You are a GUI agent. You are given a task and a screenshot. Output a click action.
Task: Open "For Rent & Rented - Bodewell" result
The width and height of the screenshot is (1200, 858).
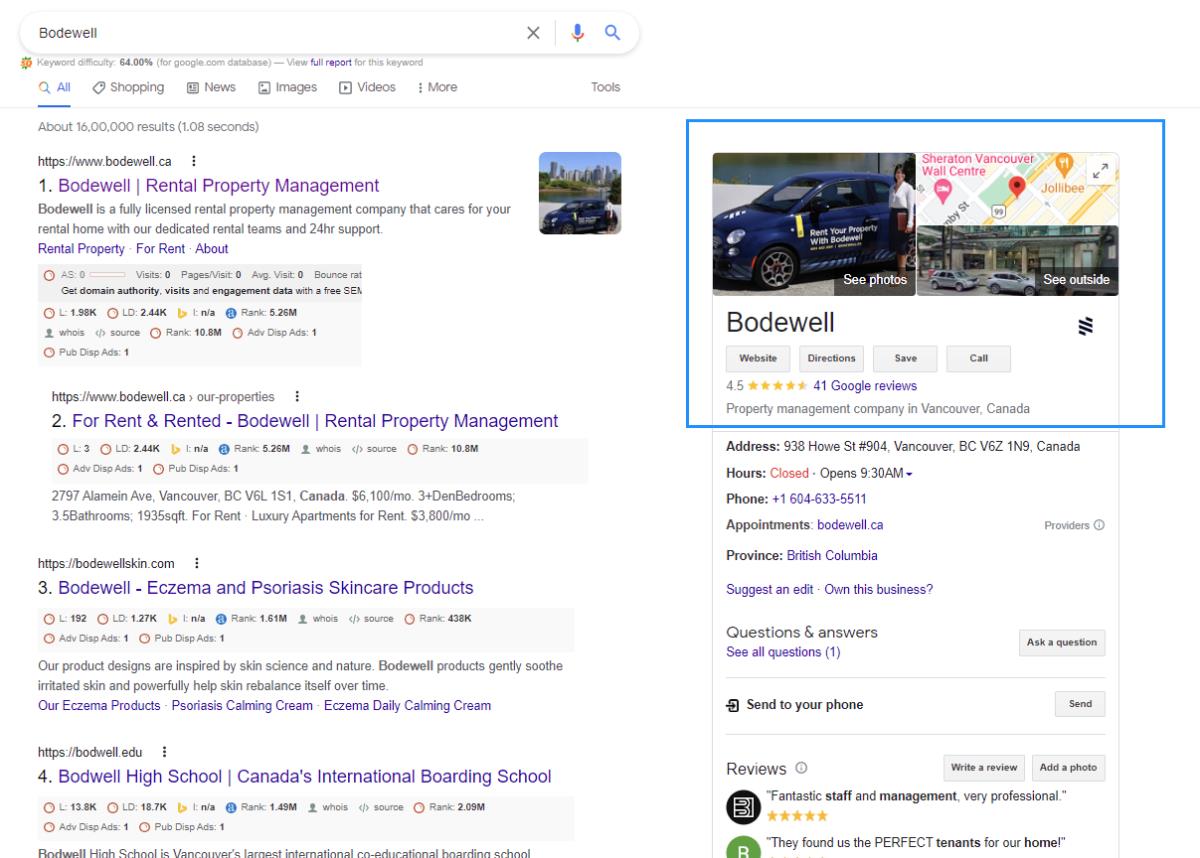(x=315, y=421)
